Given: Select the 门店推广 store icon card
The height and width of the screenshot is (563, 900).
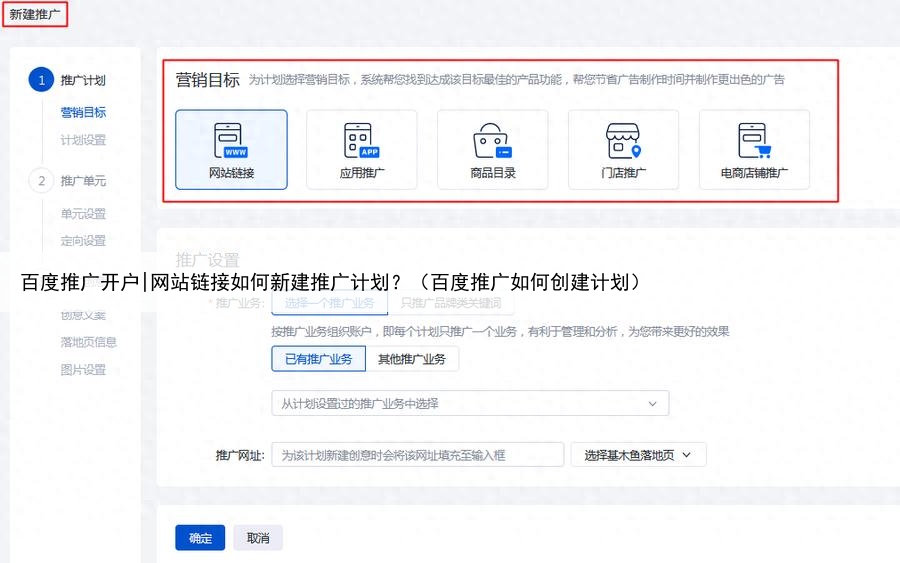Looking at the screenshot, I should point(623,150).
